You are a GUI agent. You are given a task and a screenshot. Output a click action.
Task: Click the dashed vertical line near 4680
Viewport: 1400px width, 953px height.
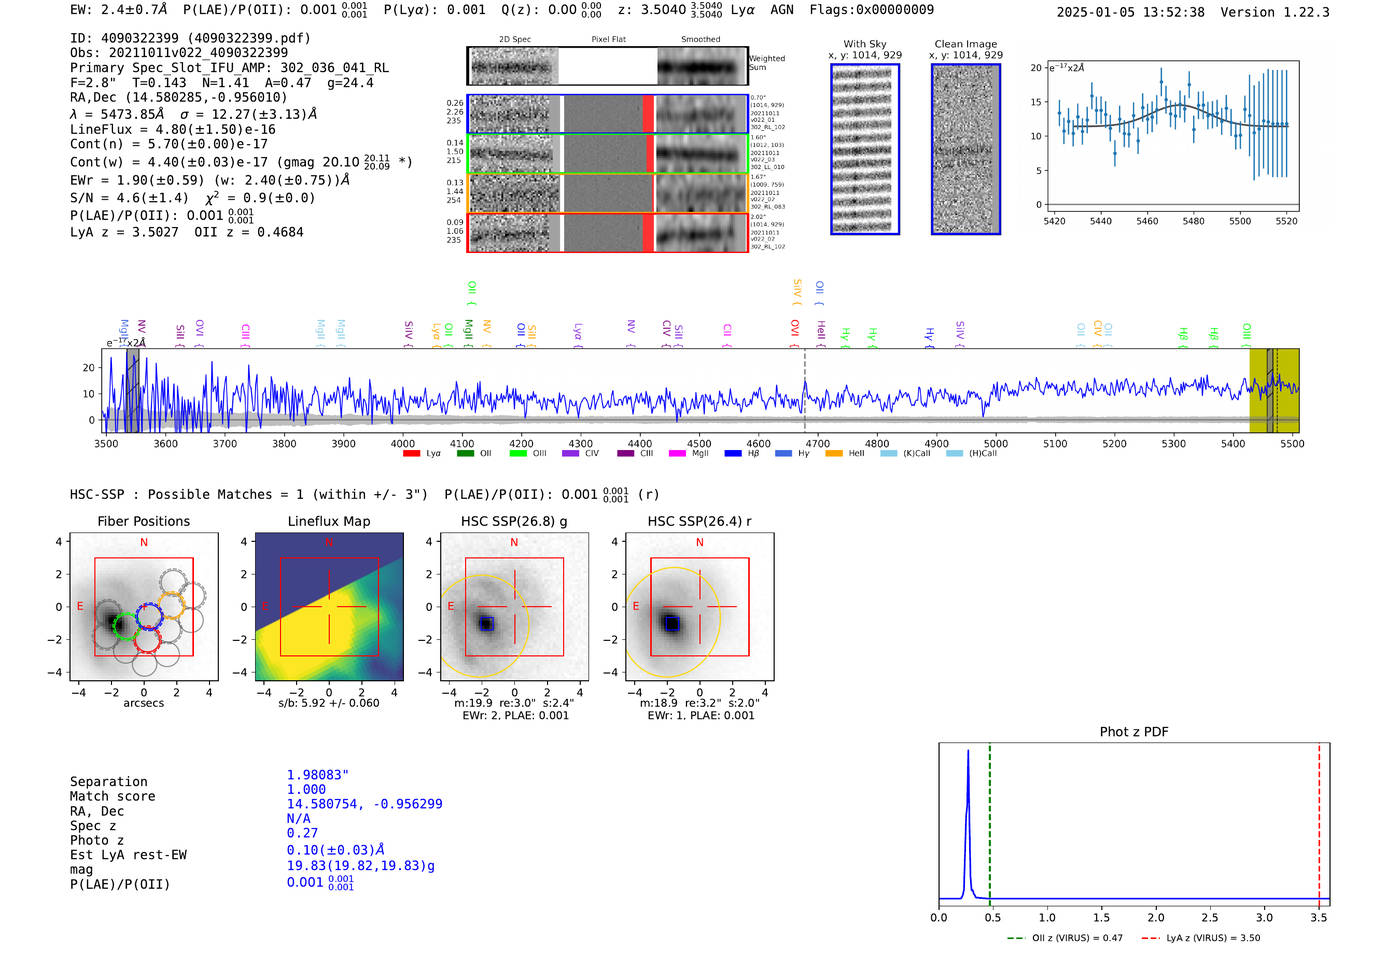pos(805,390)
